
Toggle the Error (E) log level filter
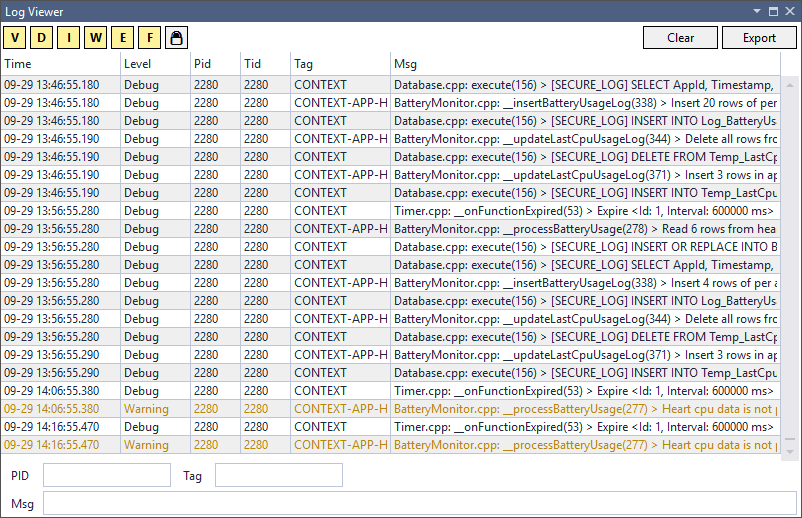click(123, 38)
